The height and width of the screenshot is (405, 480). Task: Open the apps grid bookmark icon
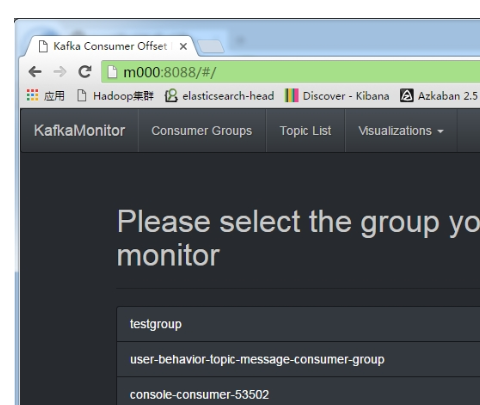pyautogui.click(x=32, y=96)
